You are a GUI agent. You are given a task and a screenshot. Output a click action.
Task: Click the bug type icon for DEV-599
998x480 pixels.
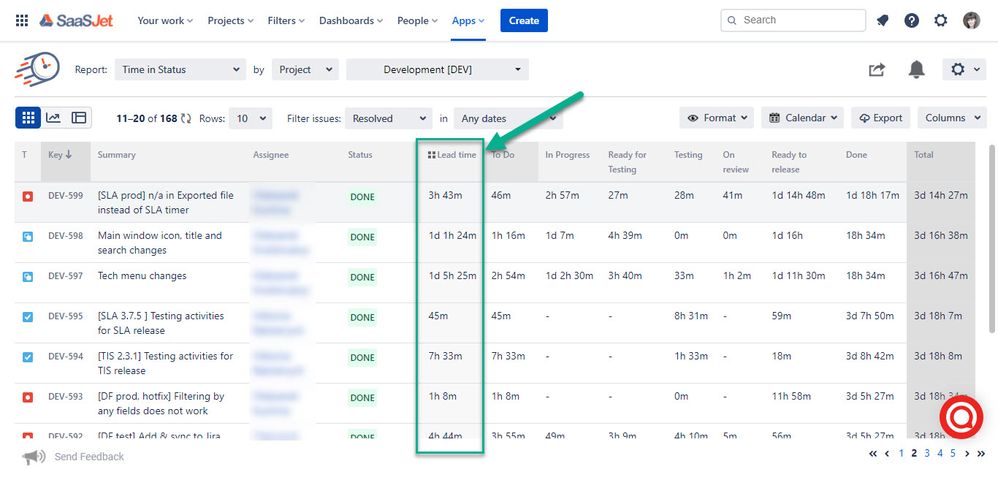tap(27, 197)
